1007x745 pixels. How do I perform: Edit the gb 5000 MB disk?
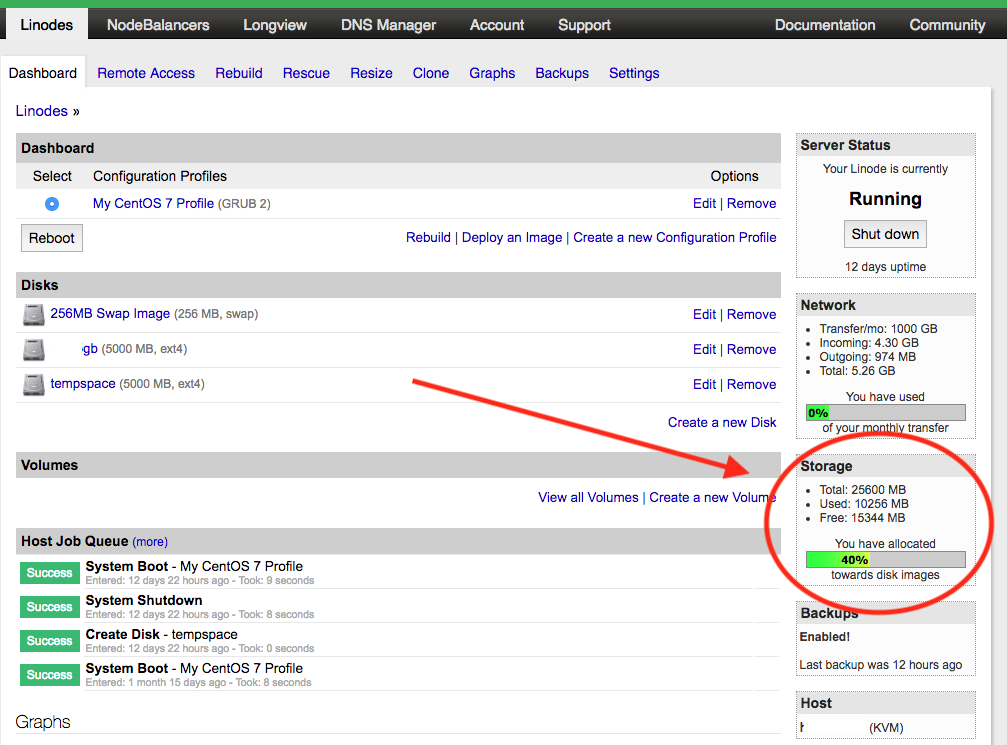705,349
